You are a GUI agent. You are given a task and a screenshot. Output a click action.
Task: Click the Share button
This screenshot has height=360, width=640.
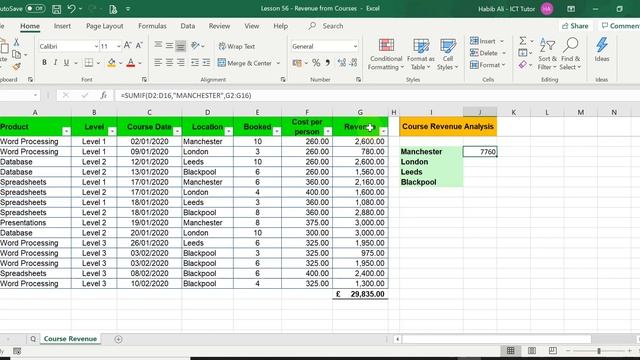(x=576, y=26)
